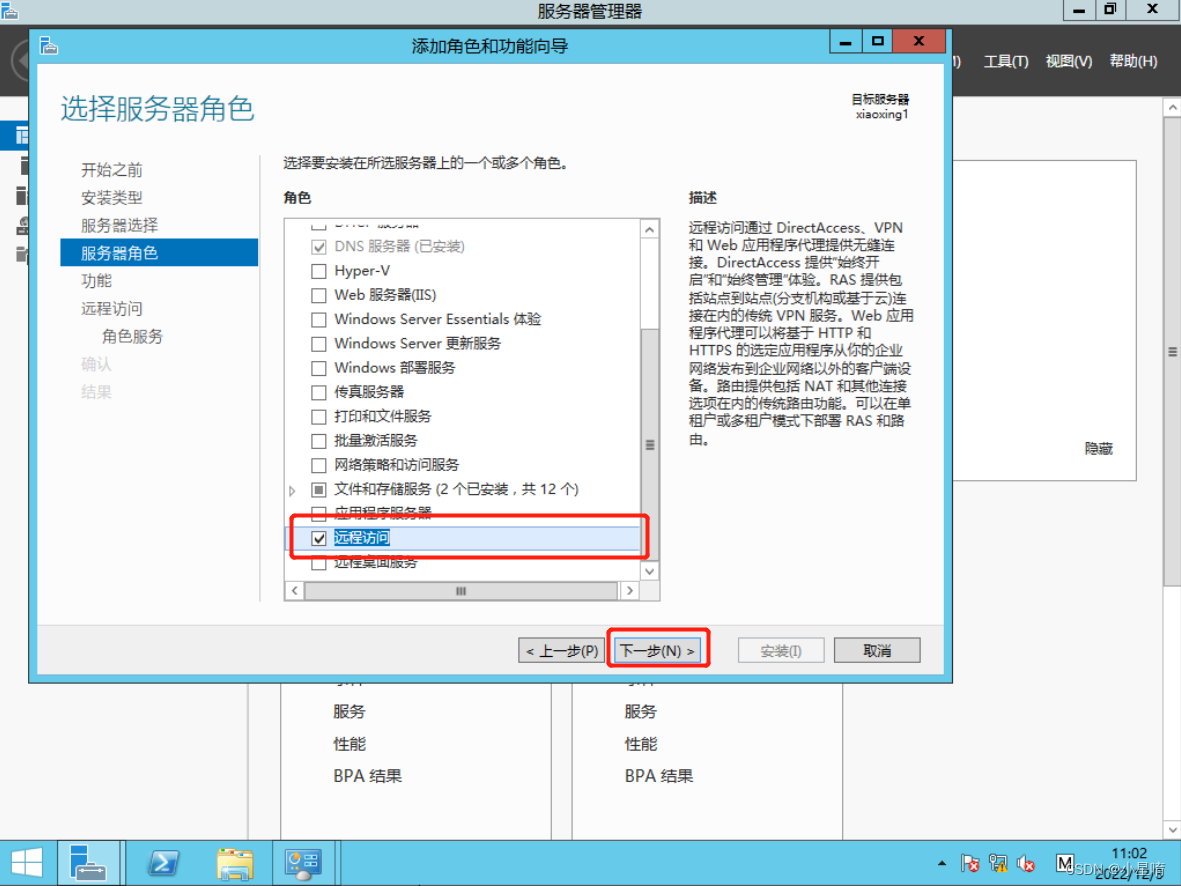This screenshot has width=1181, height=886.
Task: Click the muted volume tray icon
Action: pyautogui.click(x=1025, y=863)
